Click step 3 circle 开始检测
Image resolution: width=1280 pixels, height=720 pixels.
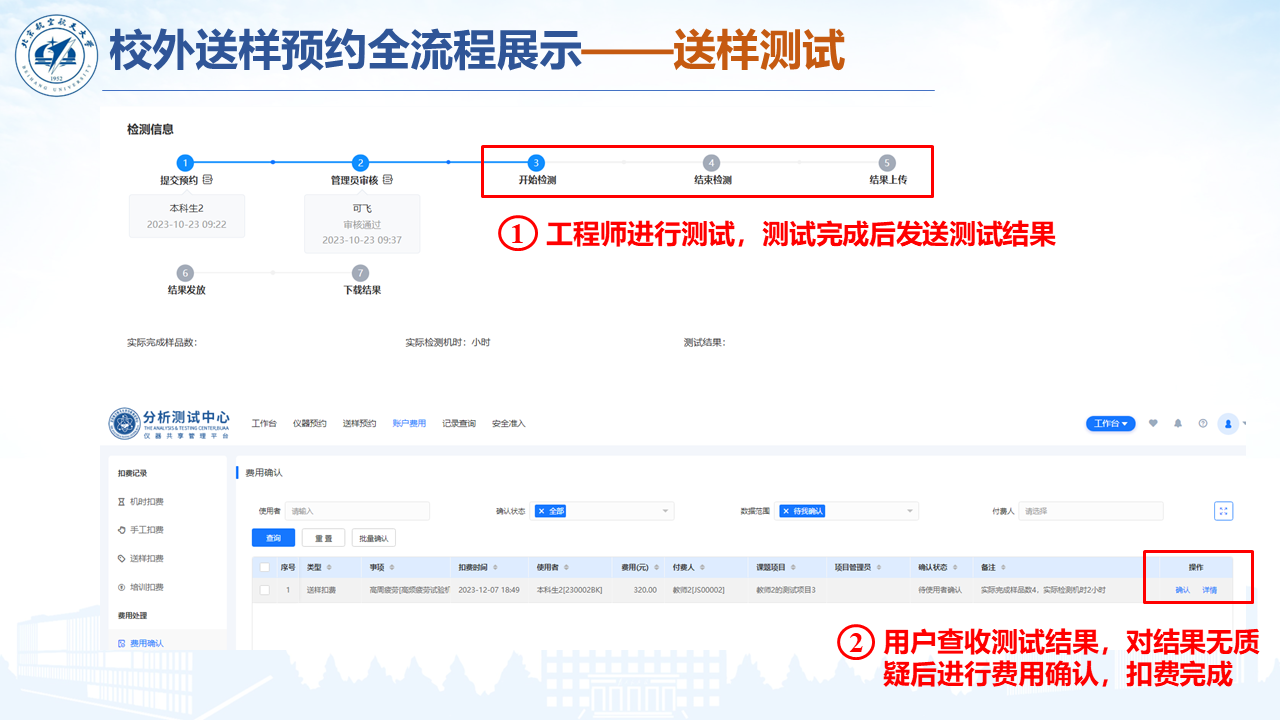pos(536,163)
